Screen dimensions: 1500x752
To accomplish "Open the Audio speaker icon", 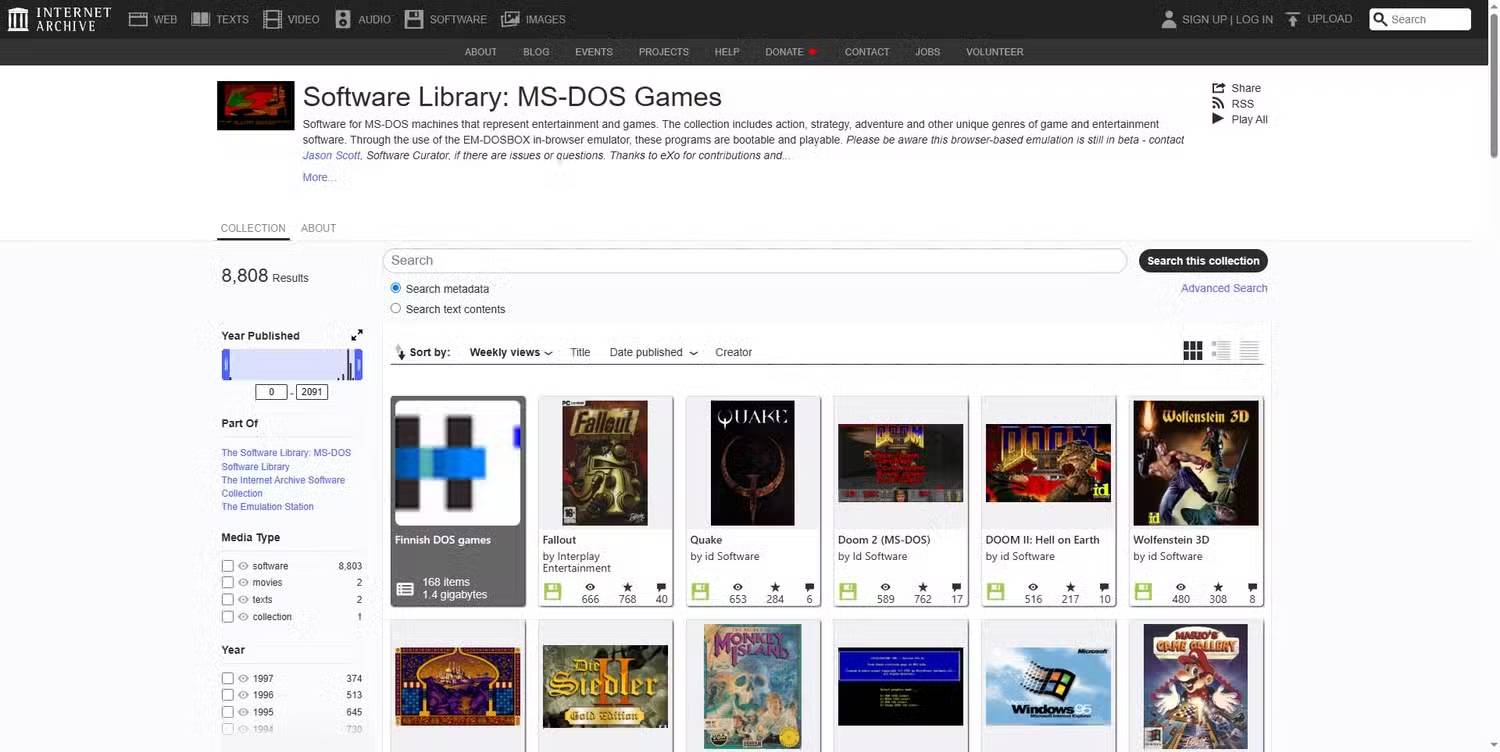I will tap(343, 19).
